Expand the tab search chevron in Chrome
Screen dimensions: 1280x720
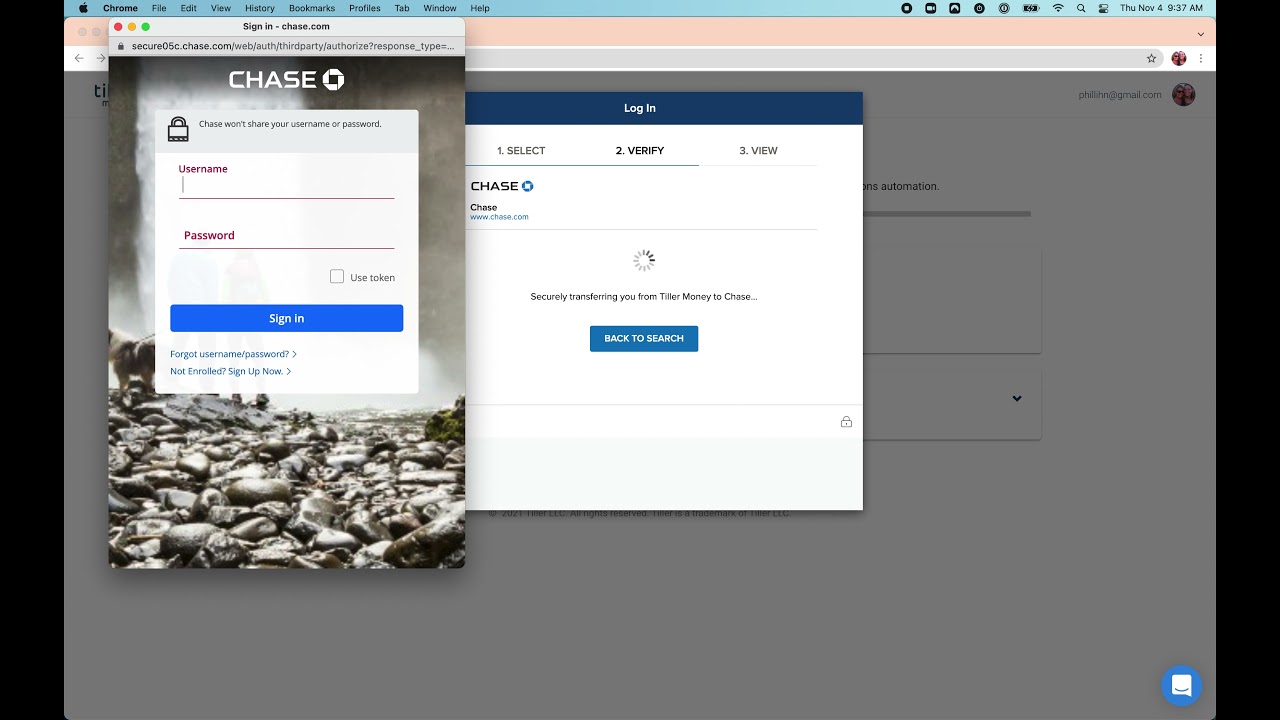point(1201,34)
